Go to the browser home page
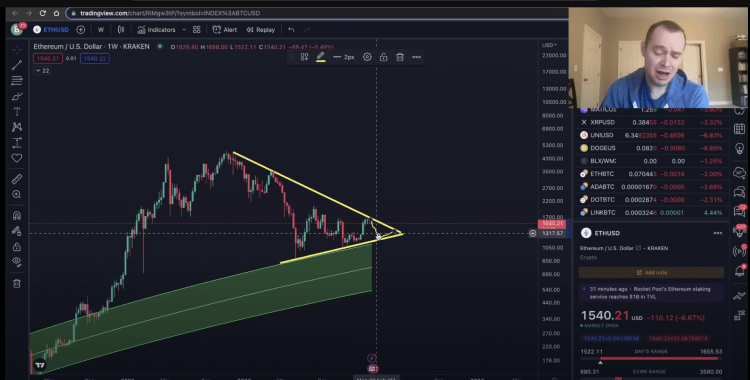The height and width of the screenshot is (380, 750). (x=56, y=13)
